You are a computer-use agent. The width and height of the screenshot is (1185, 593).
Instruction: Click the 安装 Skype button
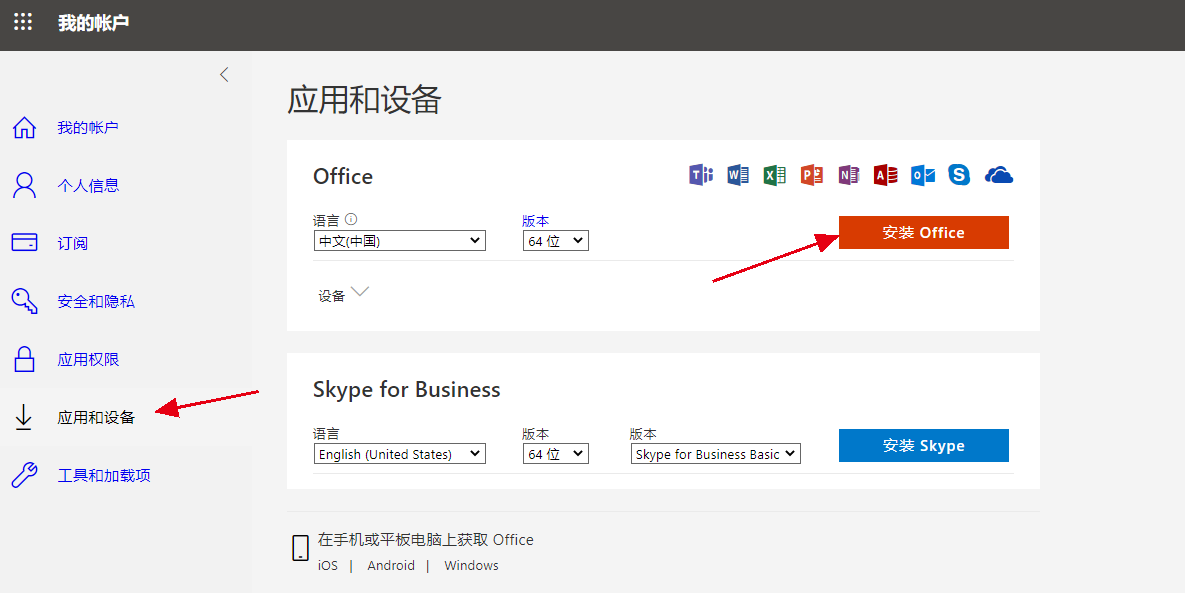pos(924,446)
